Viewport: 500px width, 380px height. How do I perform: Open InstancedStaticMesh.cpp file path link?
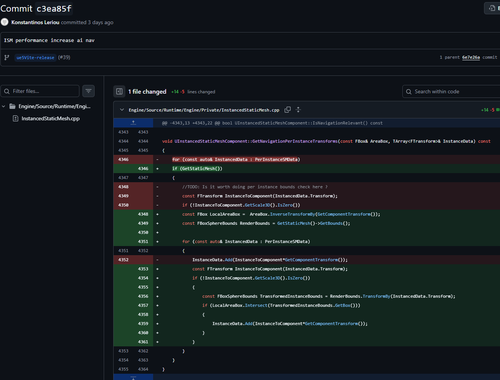pos(204,110)
